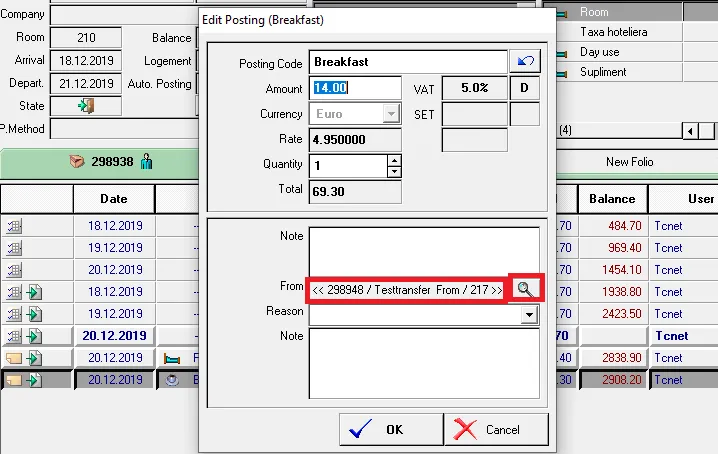
Task: Click green transfer arrow in second 19.12.2019 row
Action: click(x=34, y=314)
